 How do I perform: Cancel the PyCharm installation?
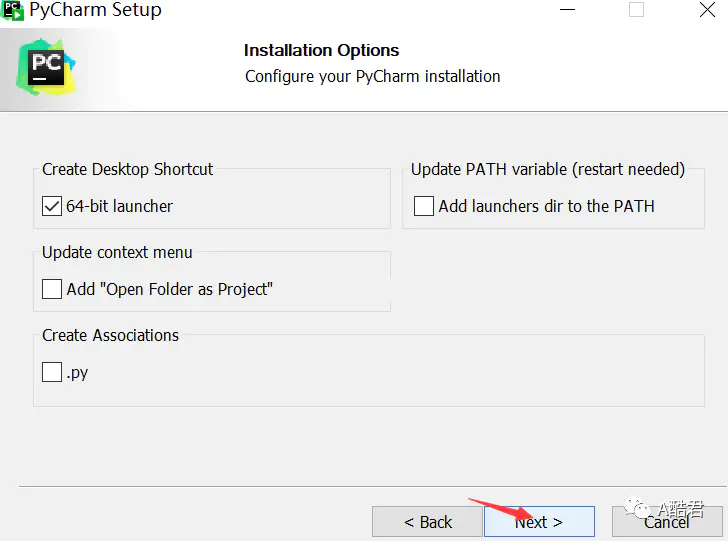[x=666, y=522]
